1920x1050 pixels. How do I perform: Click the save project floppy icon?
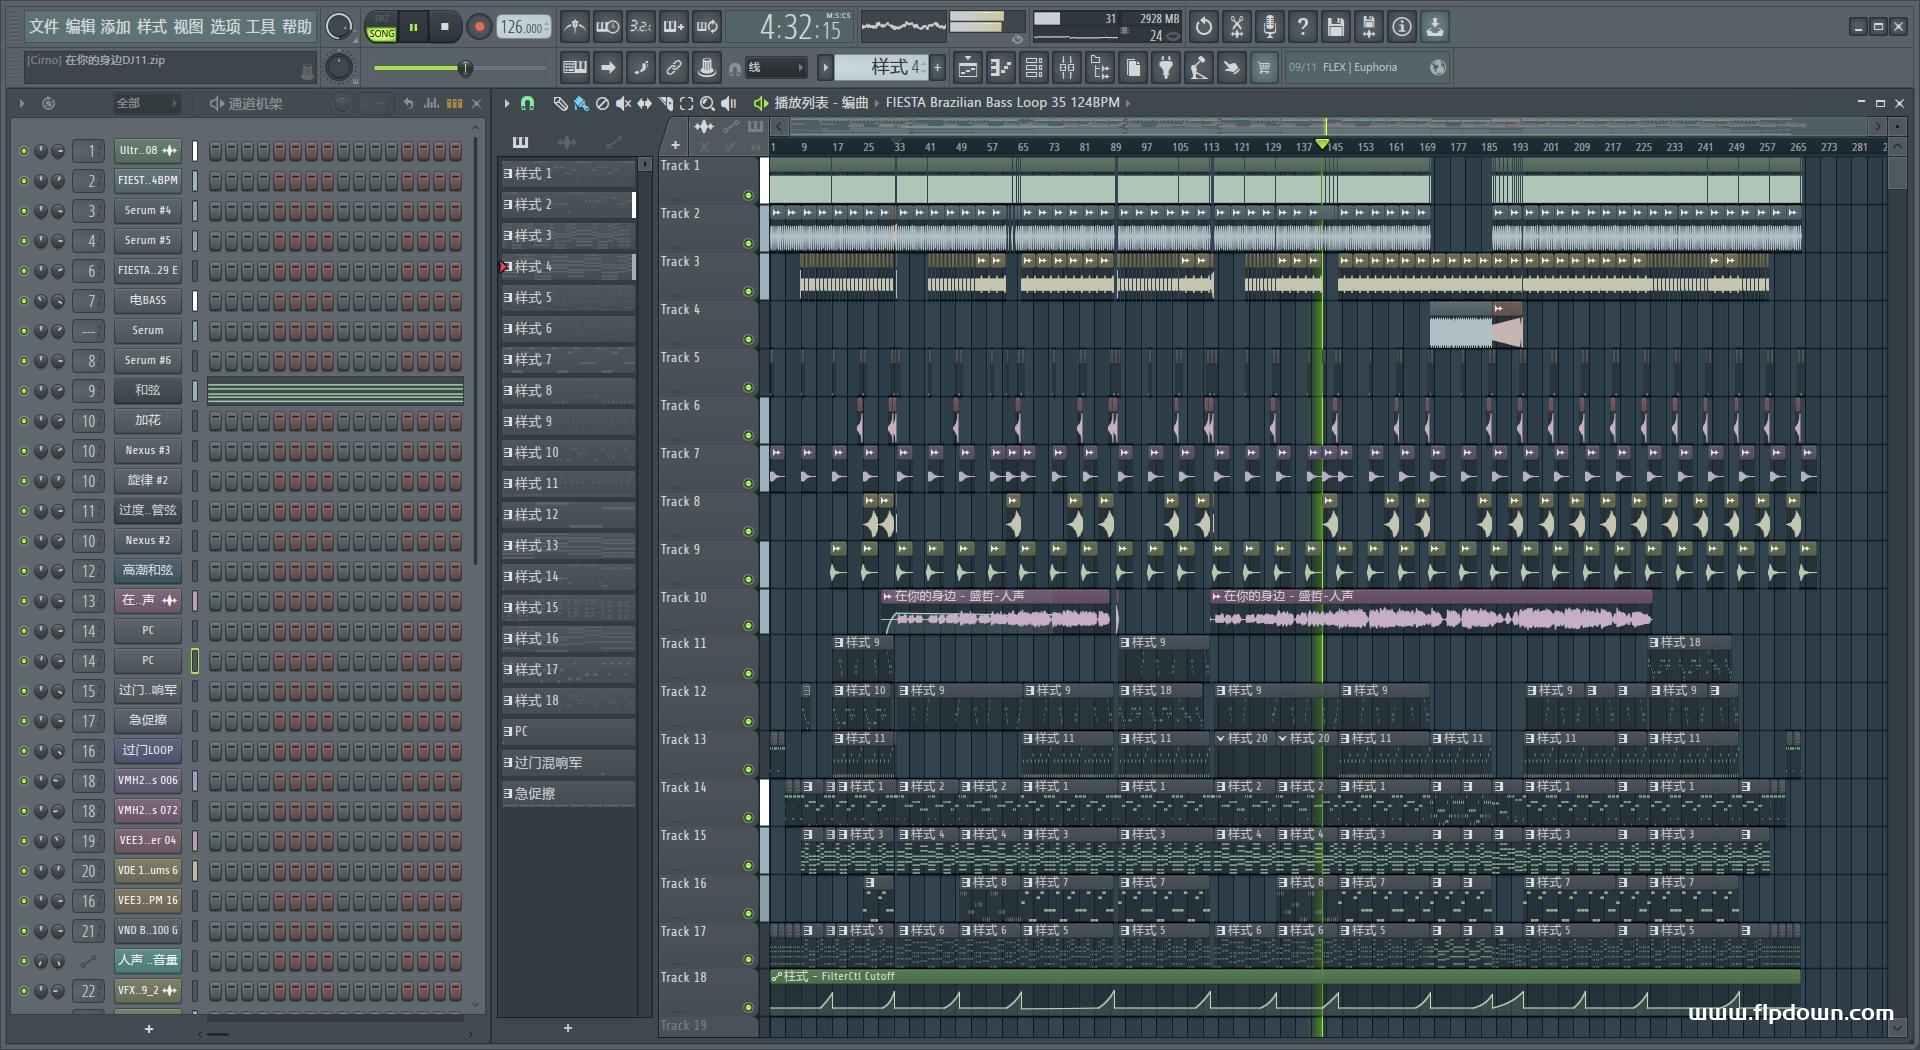1335,27
